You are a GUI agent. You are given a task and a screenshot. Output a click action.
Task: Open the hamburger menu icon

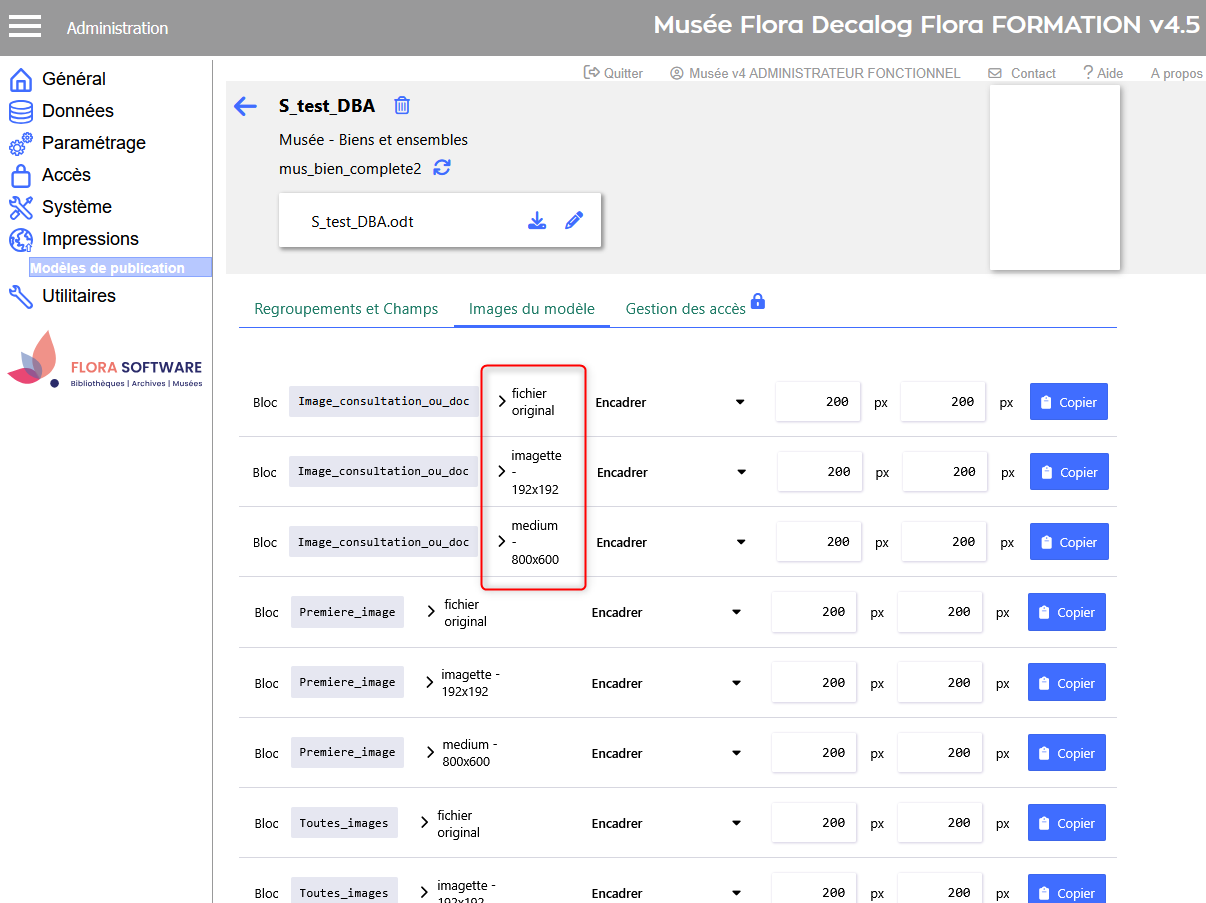(24, 27)
